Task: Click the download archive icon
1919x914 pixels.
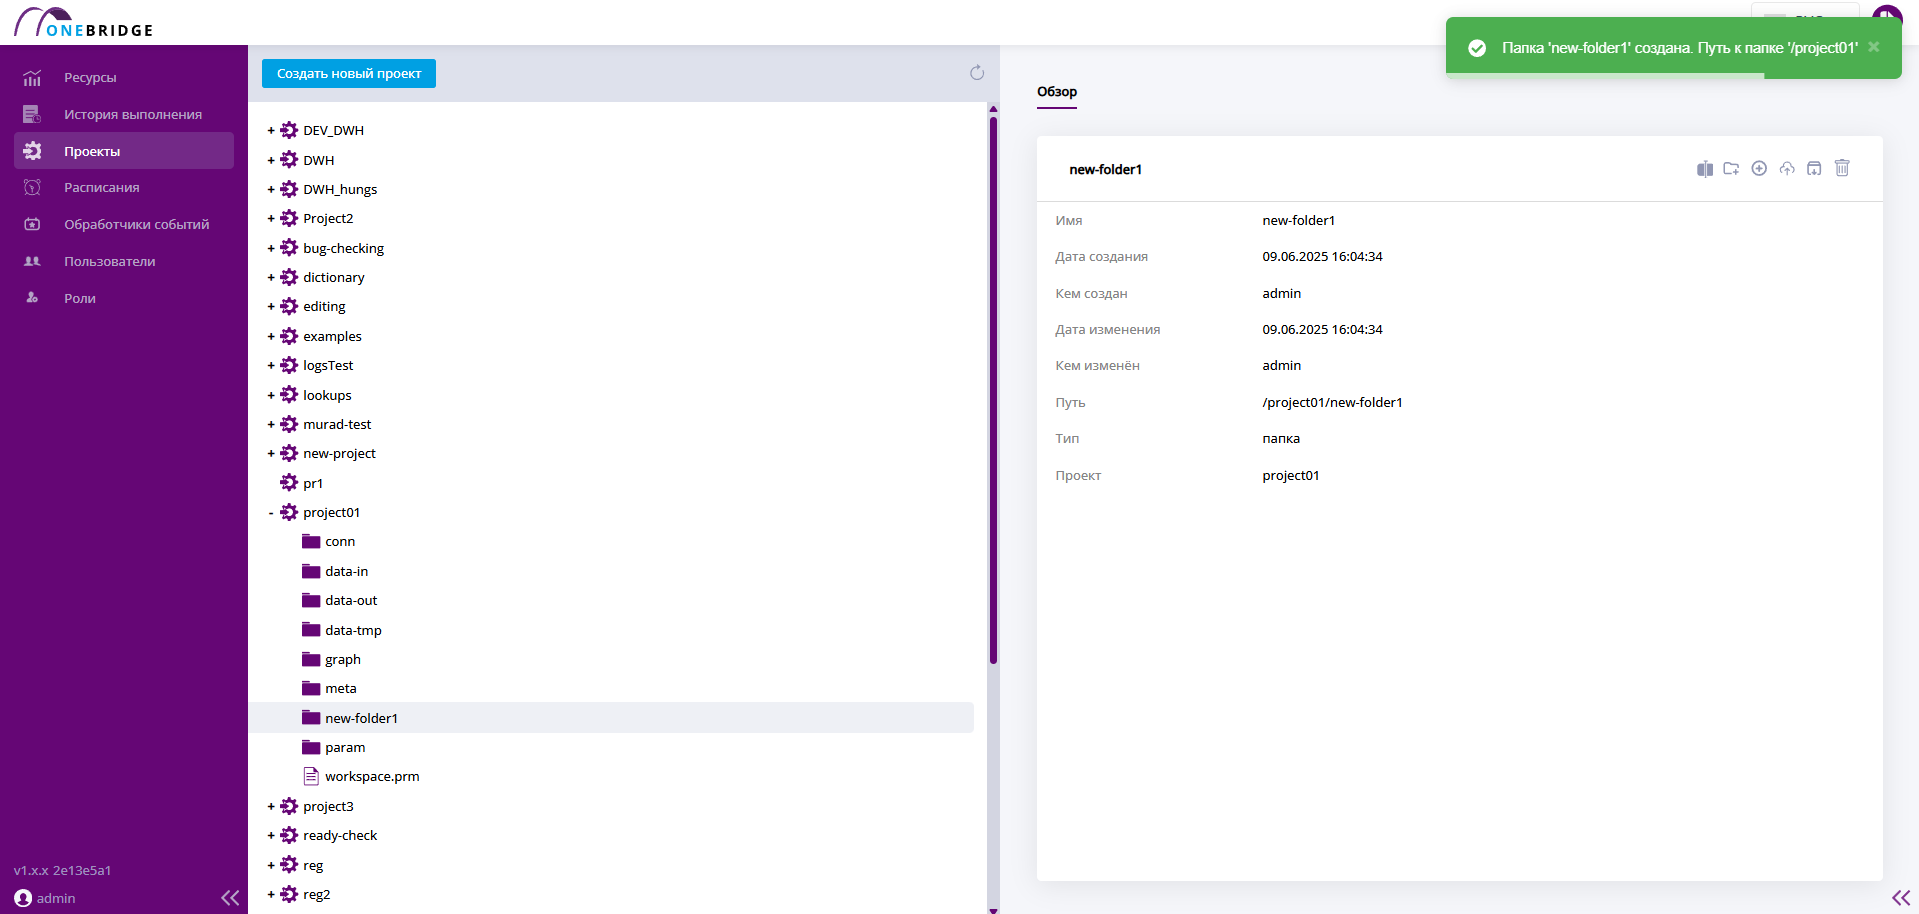Action: (1814, 169)
